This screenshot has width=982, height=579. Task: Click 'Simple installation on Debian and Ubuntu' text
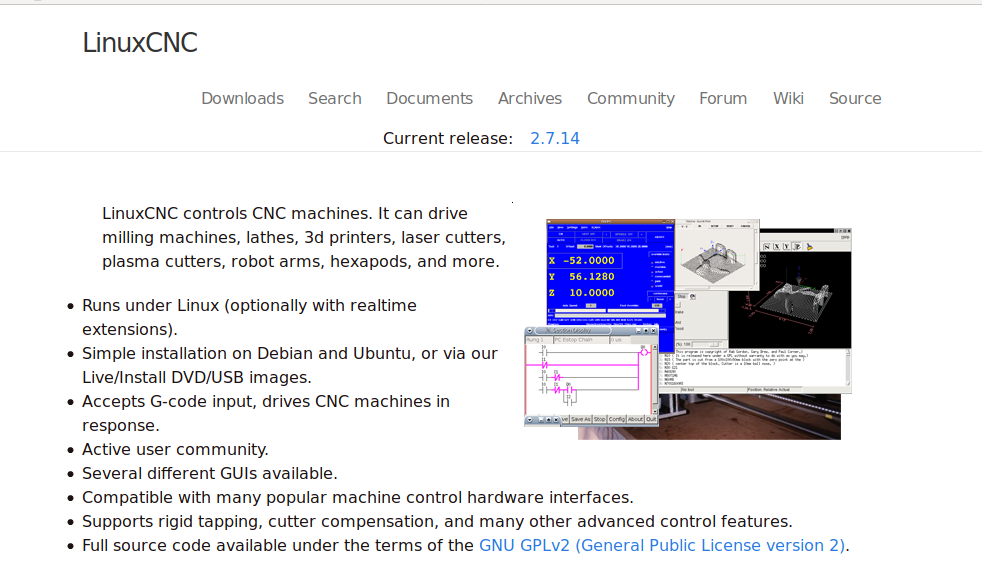pyautogui.click(x=289, y=366)
